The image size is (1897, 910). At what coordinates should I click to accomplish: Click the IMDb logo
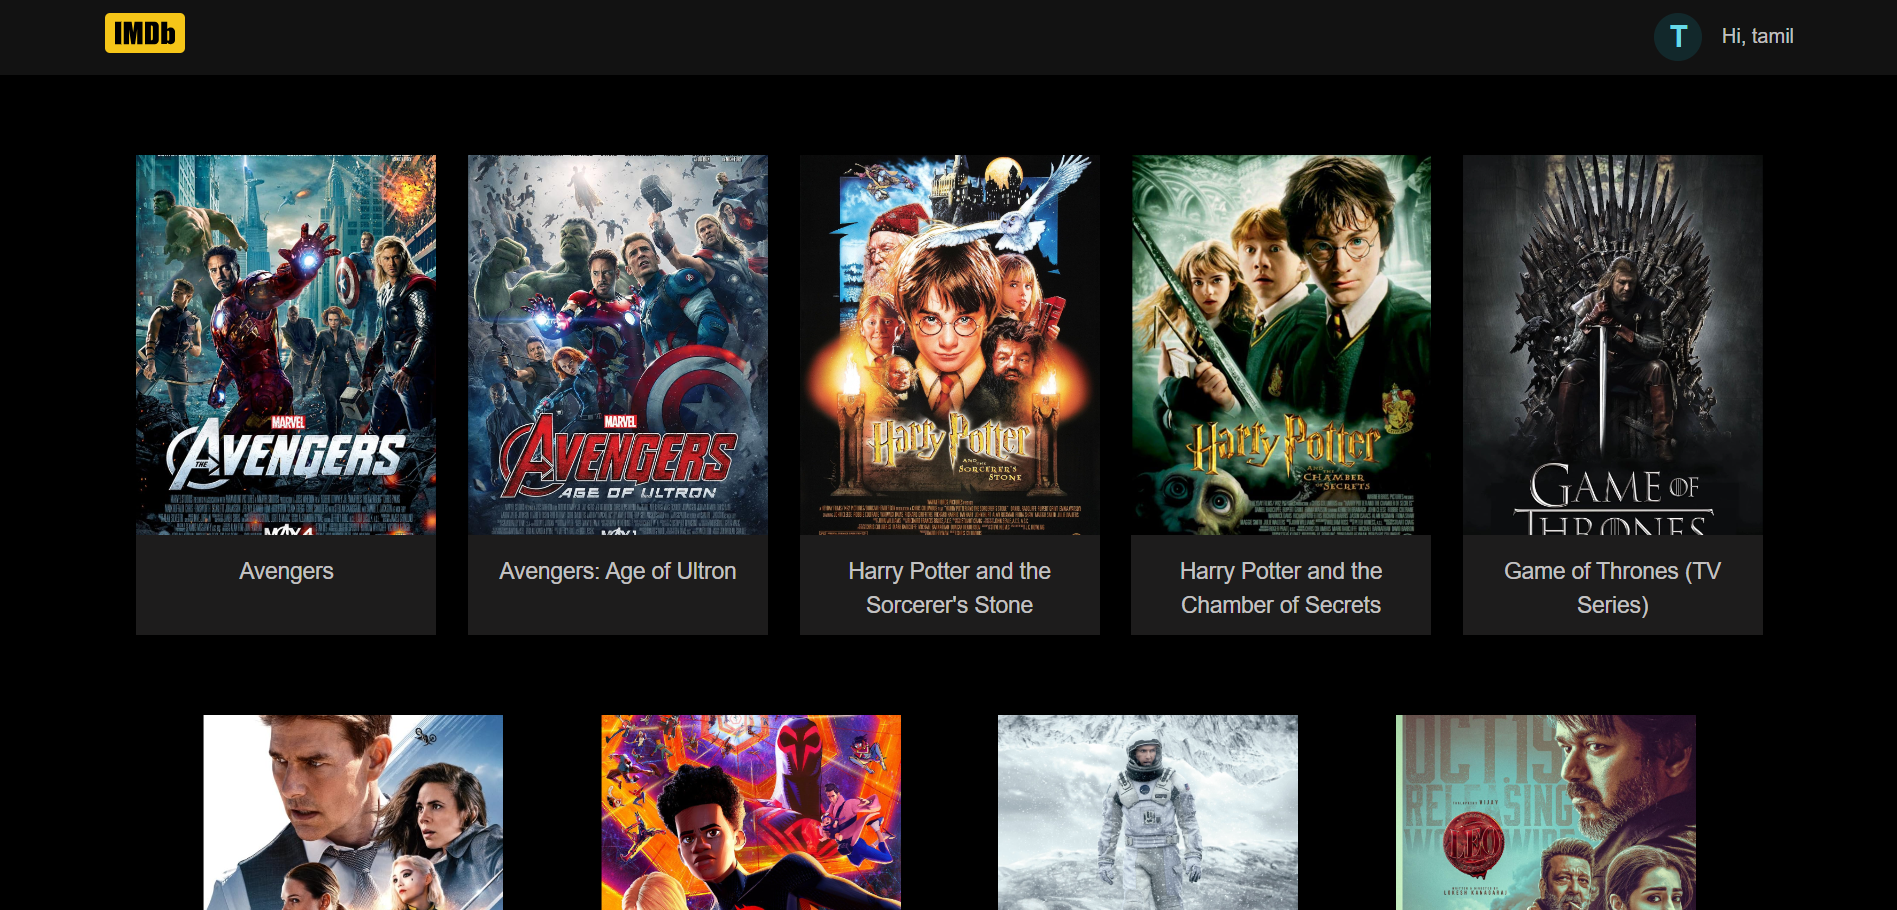point(145,33)
